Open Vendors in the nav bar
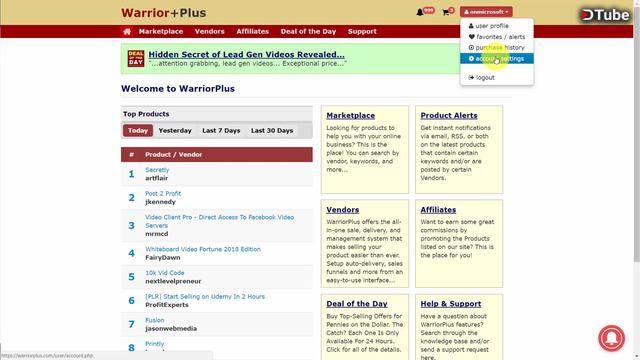The image size is (640, 360). 210,31
